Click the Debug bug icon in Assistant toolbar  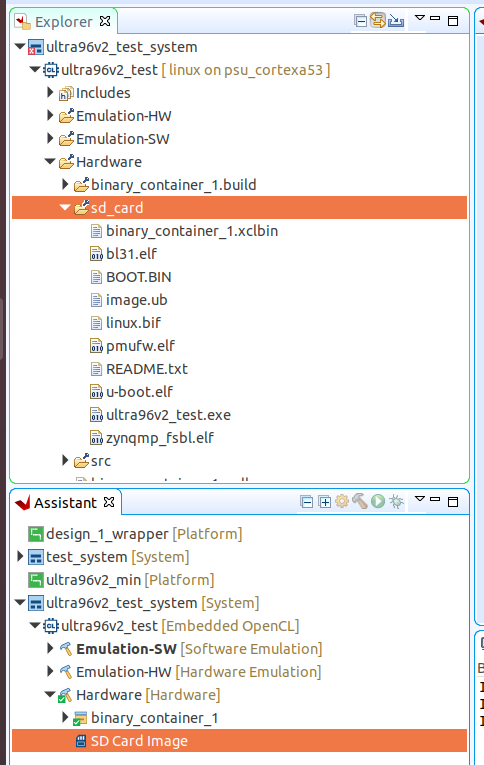pyautogui.click(x=396, y=501)
